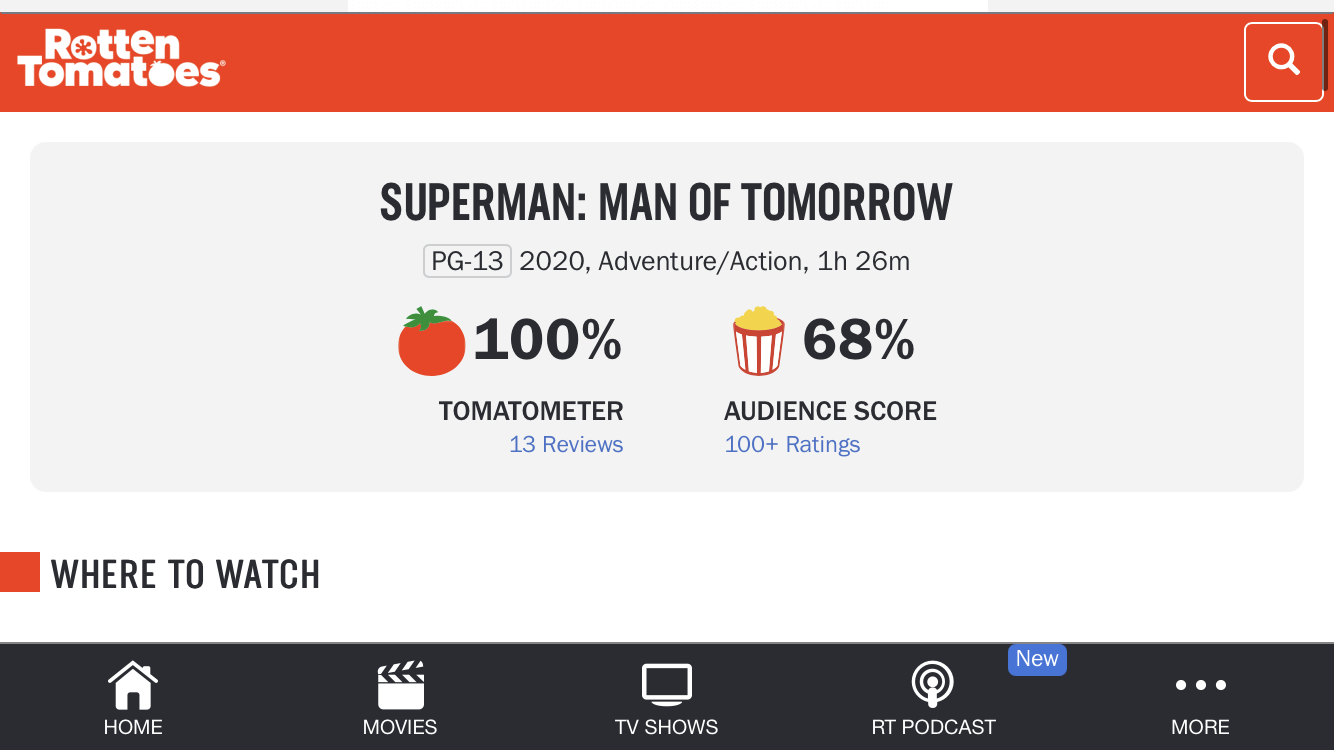
Task: Open the 13 Reviews link
Action: point(566,445)
